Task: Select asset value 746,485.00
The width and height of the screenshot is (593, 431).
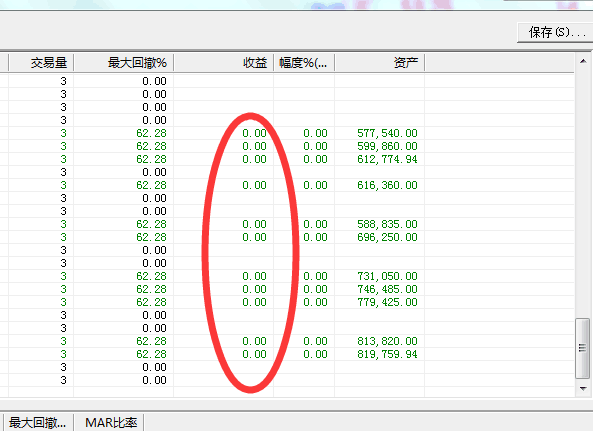Action: click(387, 289)
